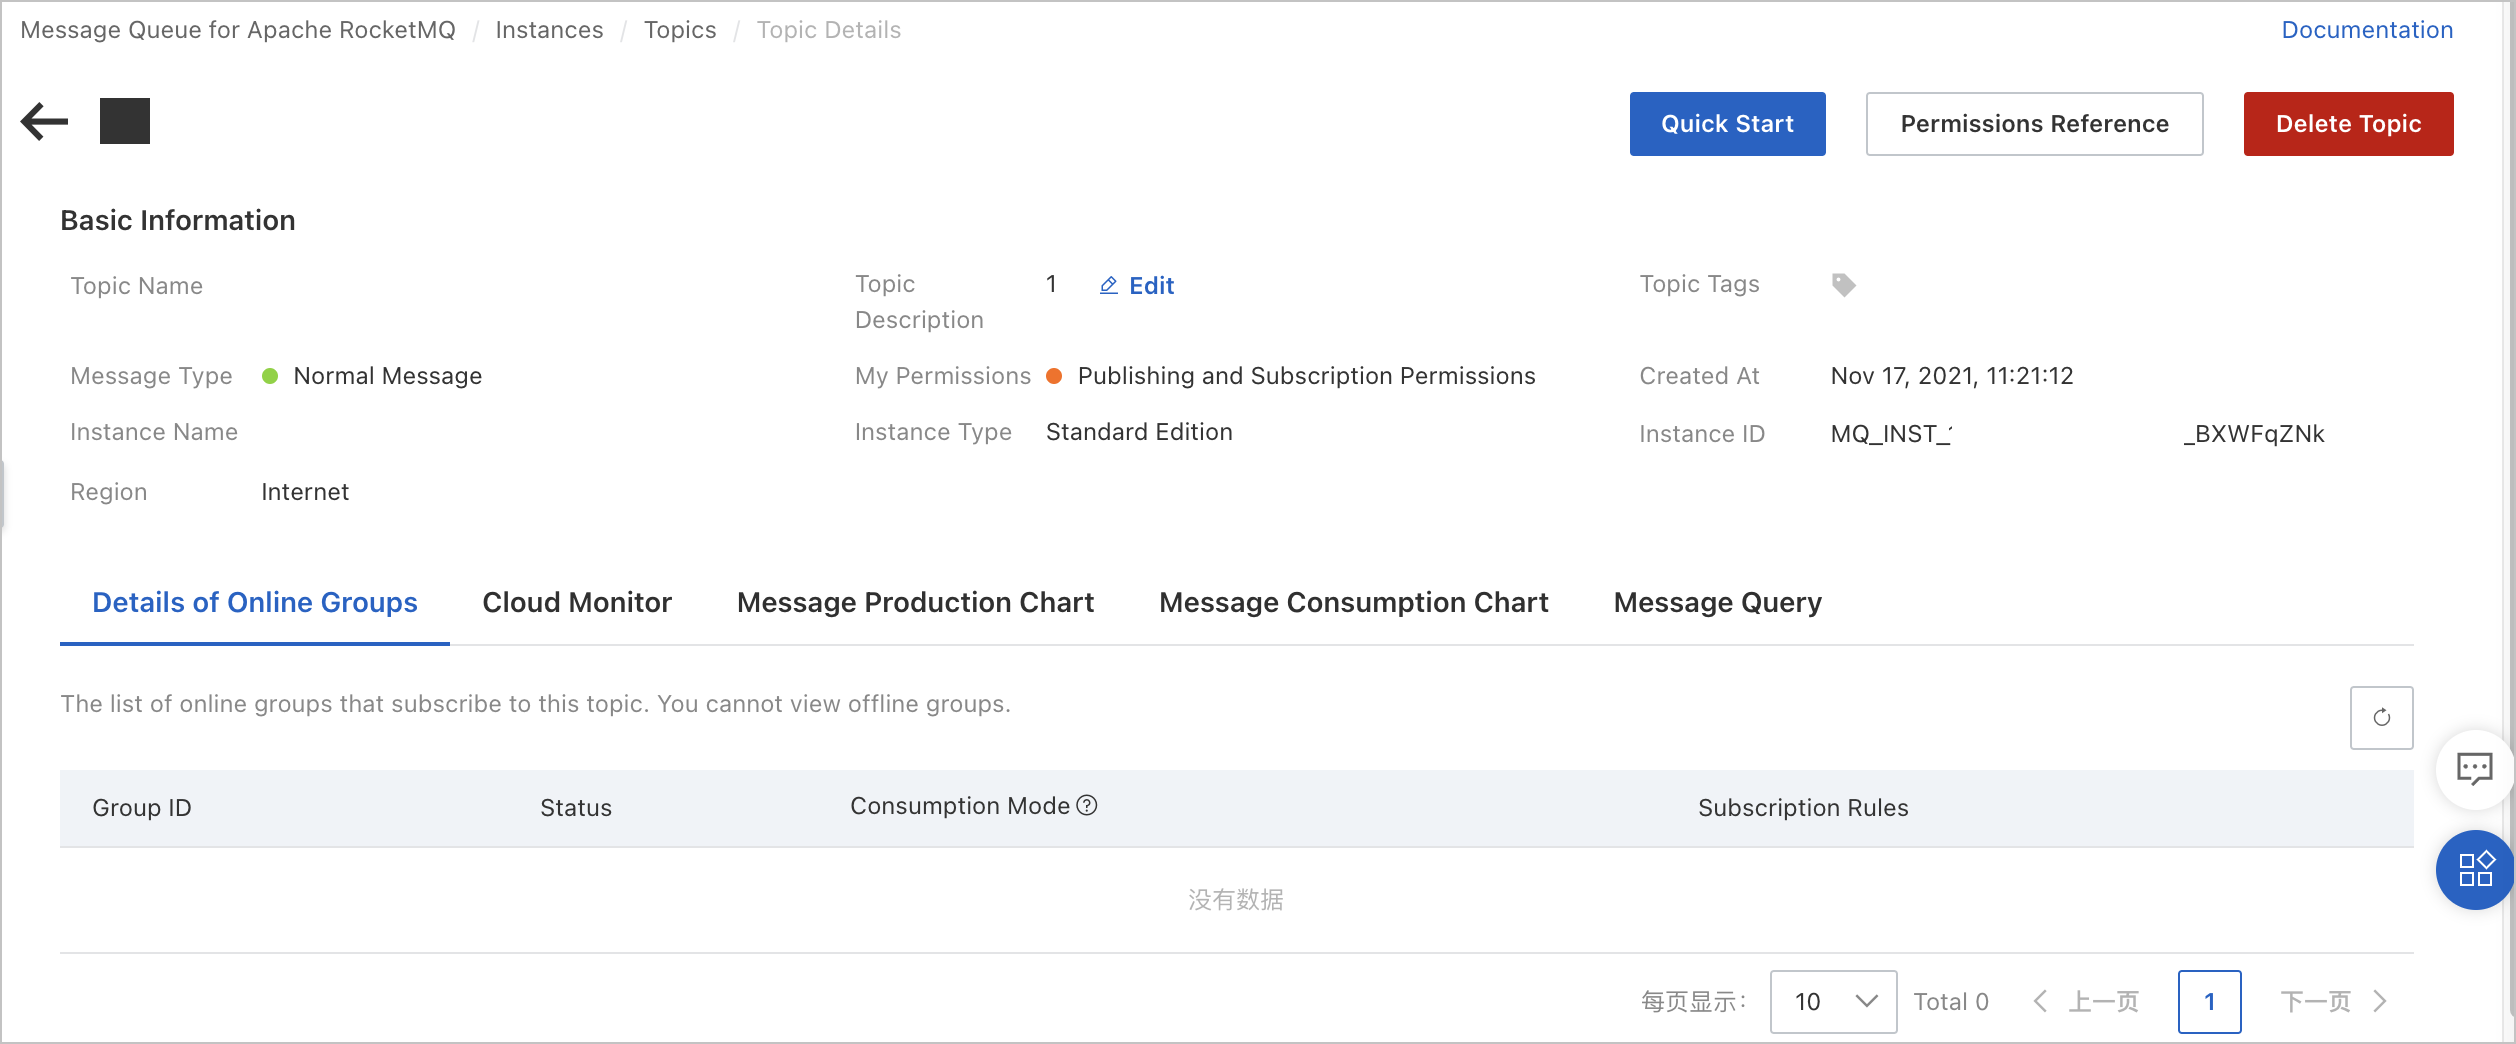Go to previous page arrow

2040,1001
